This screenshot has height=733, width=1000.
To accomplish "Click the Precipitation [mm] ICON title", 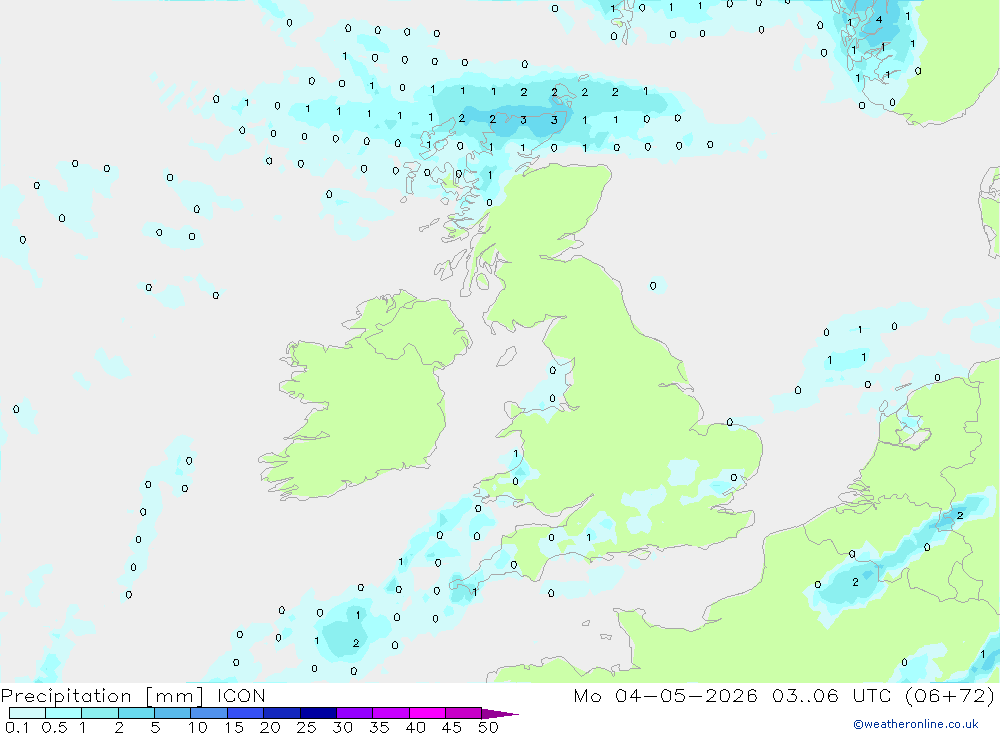I will tap(133, 695).
